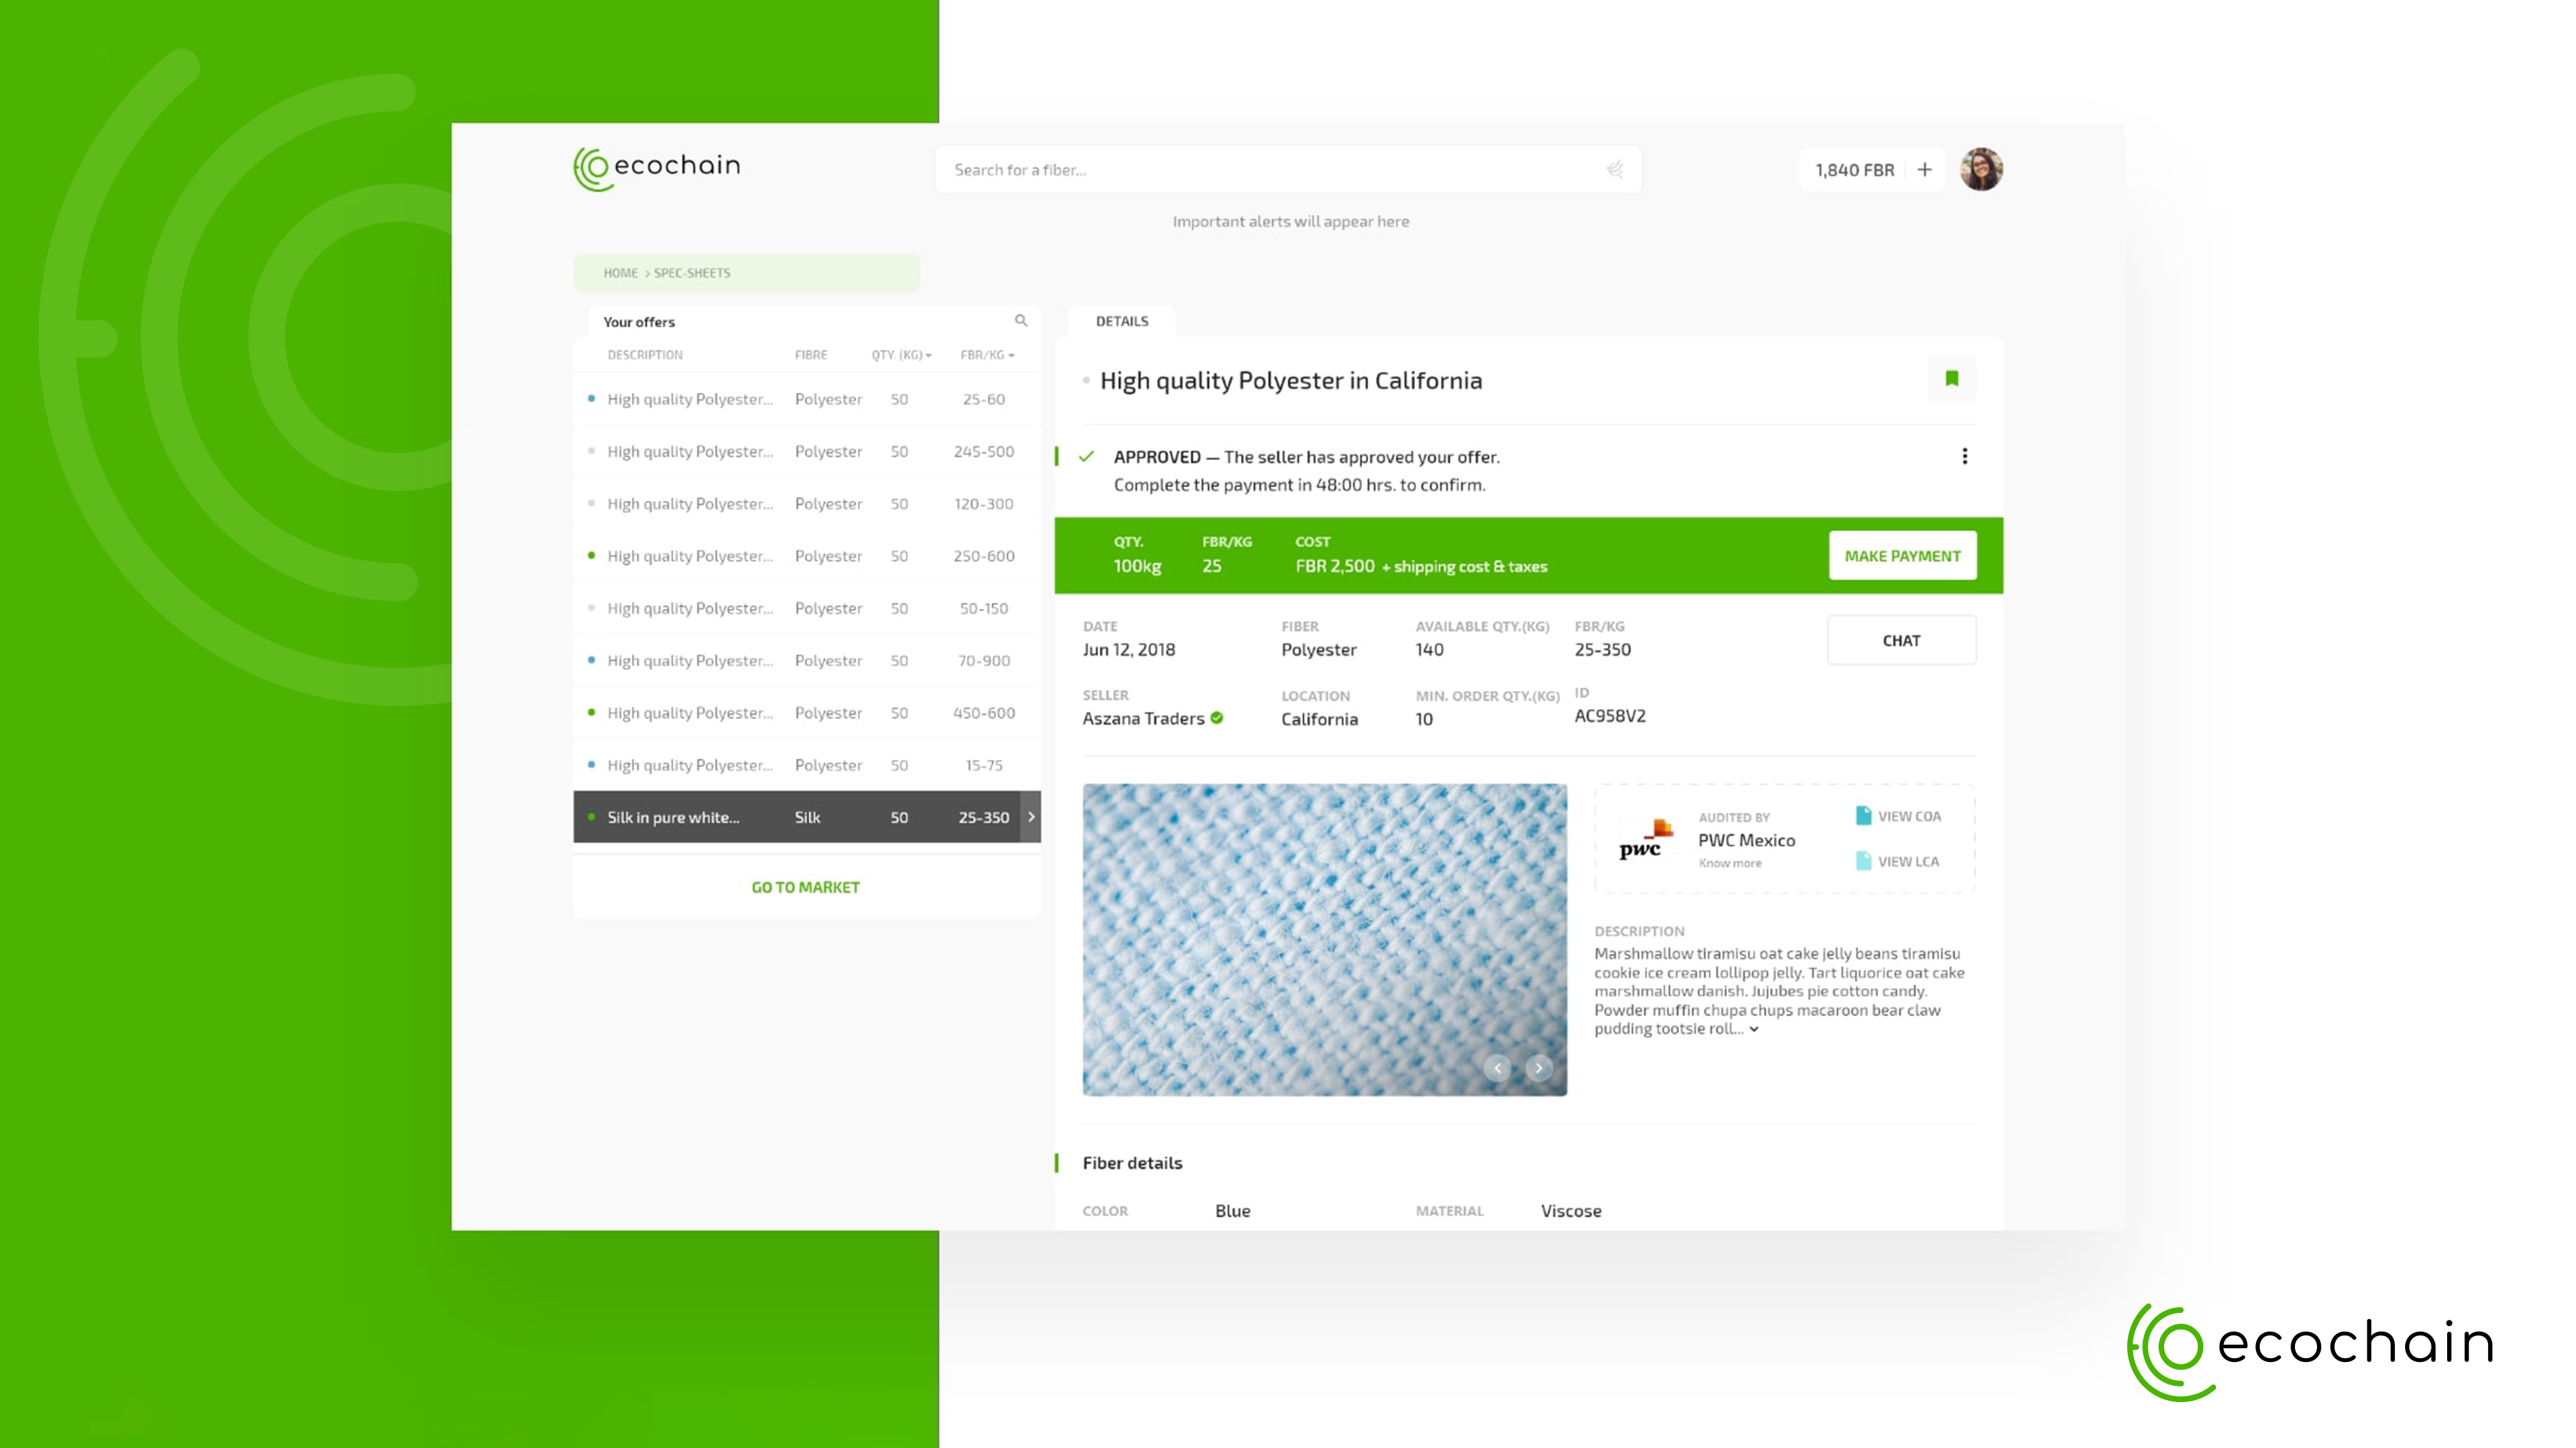
Task: Click the Search for a fiber input field
Action: (1286, 168)
